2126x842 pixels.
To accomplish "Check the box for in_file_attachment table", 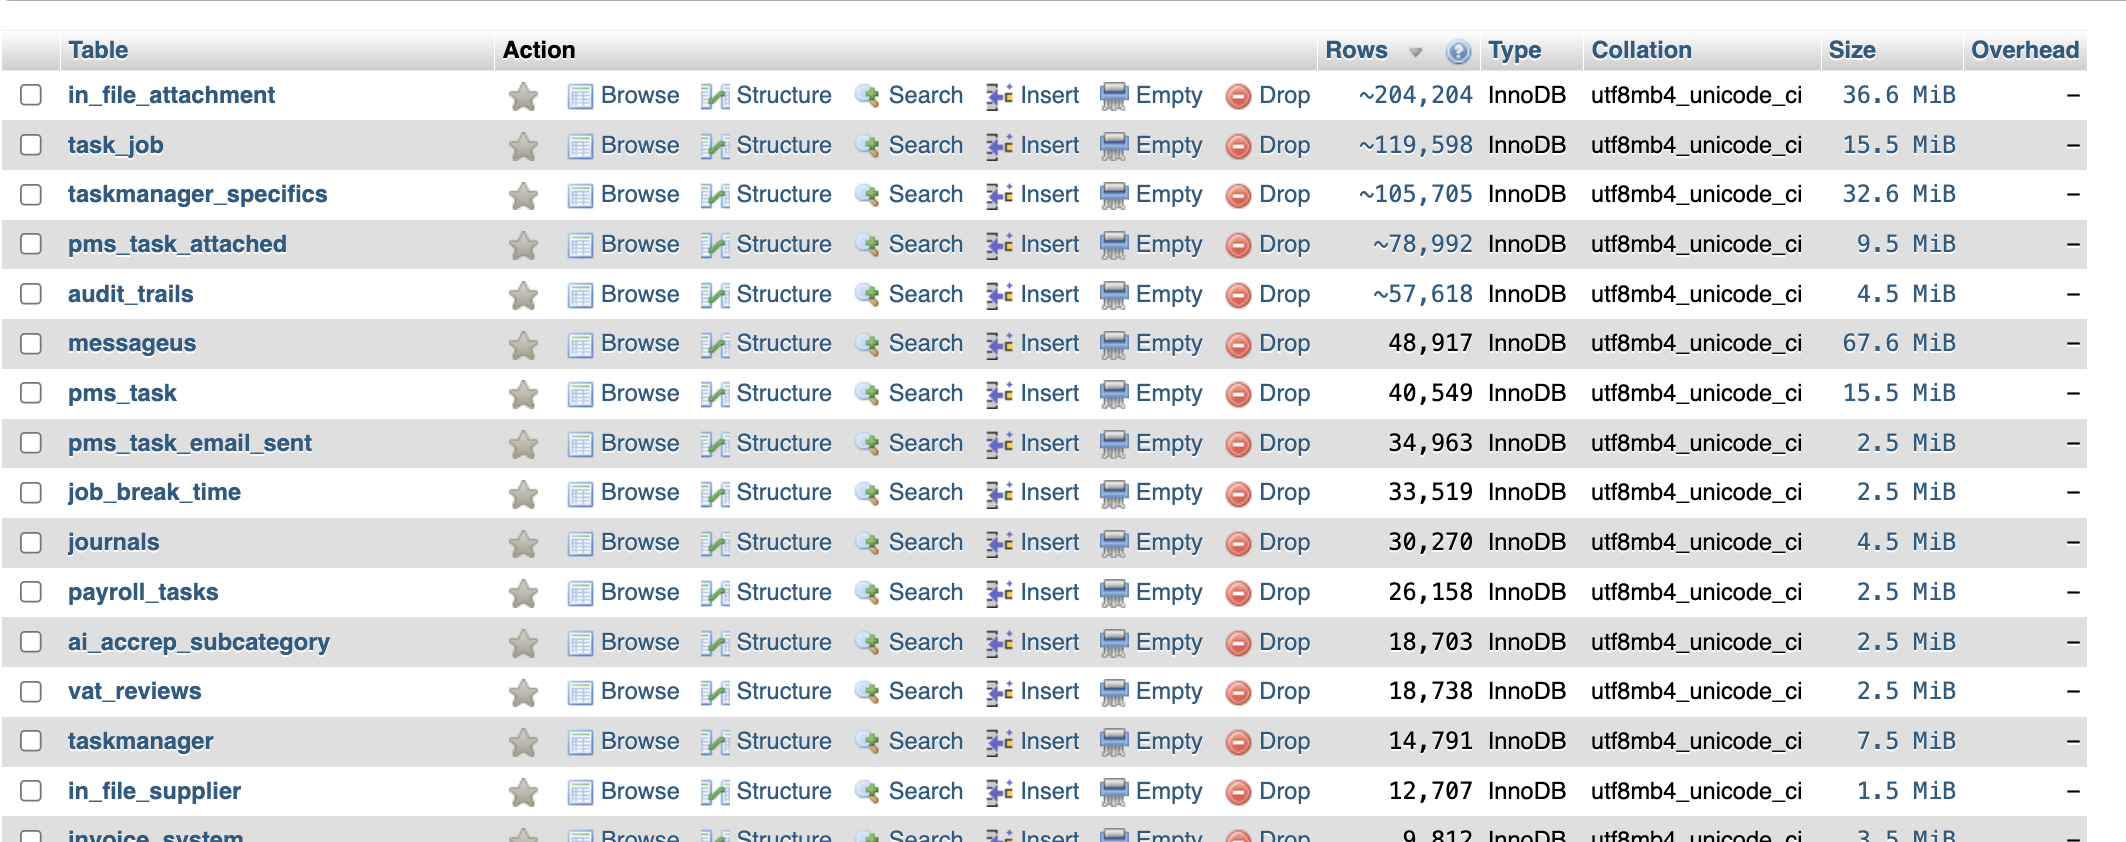I will coord(31,95).
